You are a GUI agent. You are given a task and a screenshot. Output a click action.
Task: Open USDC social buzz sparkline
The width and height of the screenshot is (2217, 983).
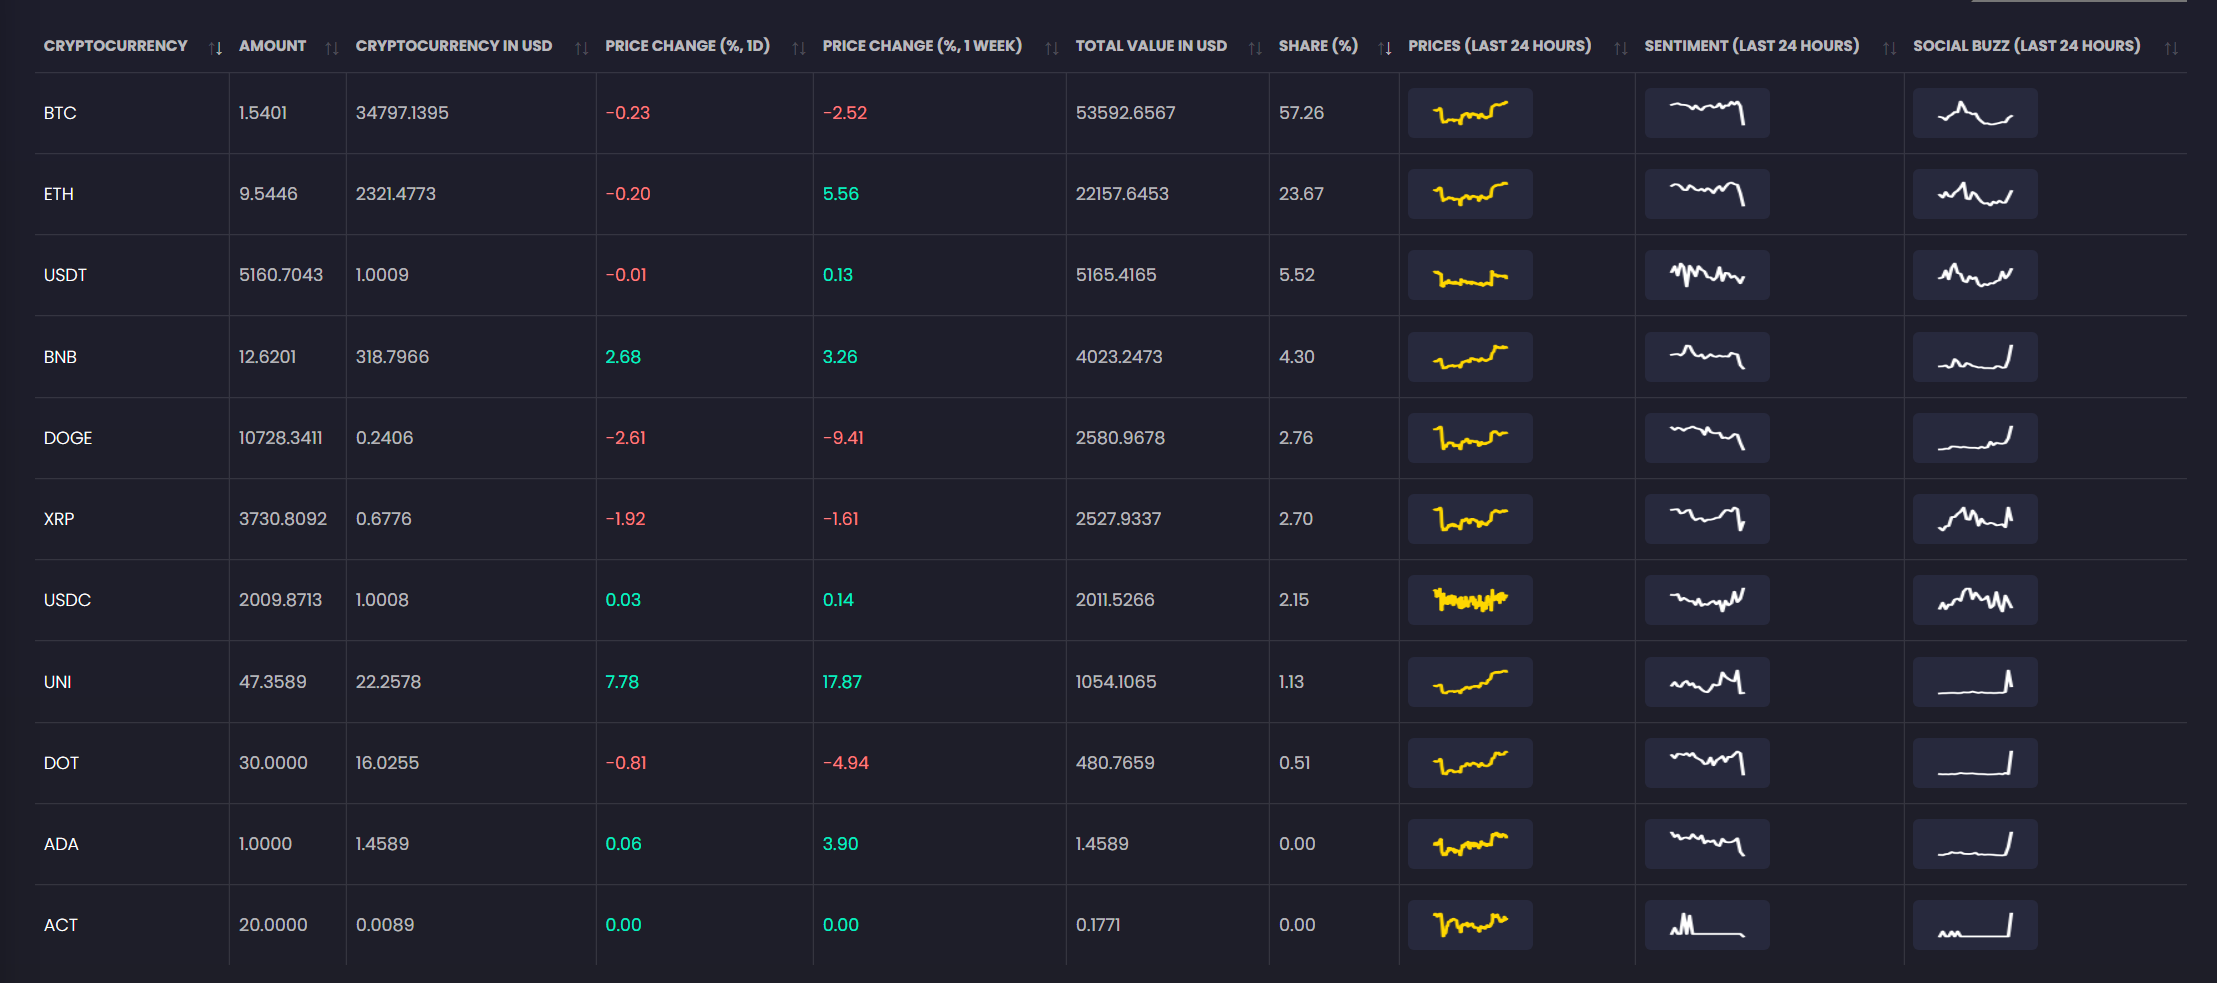tap(1975, 600)
